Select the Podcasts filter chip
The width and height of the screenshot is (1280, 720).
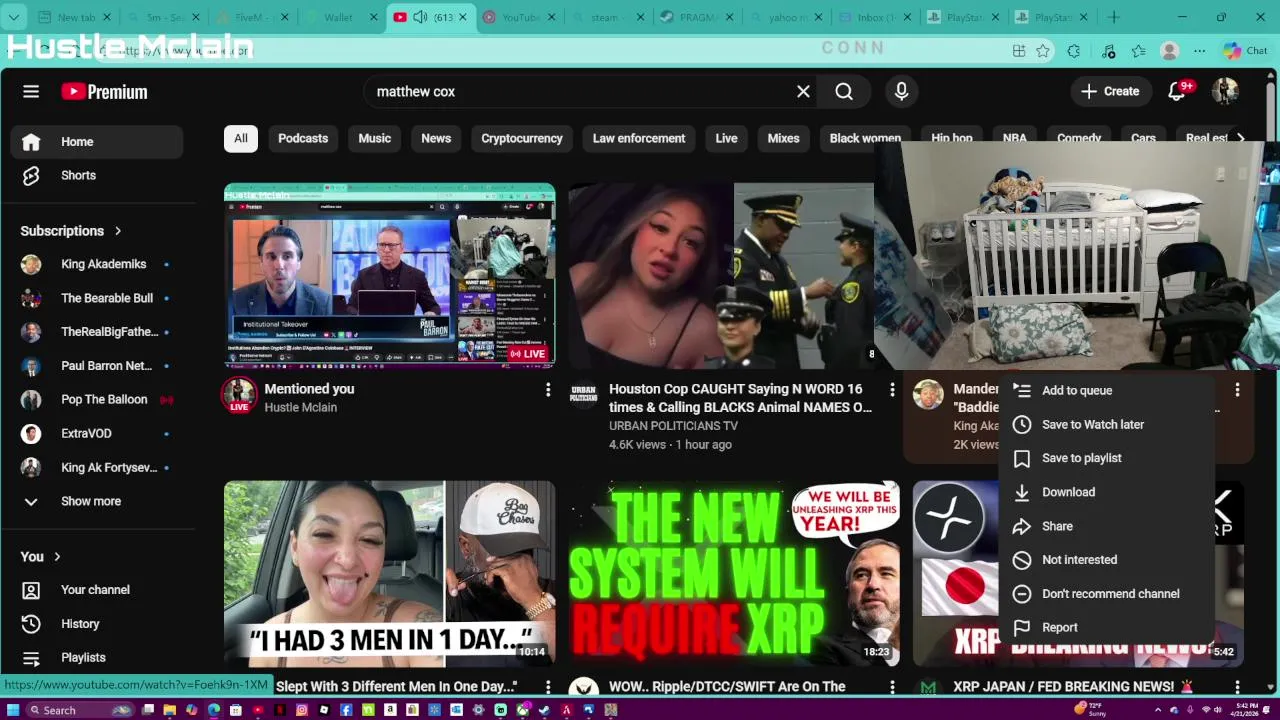303,138
